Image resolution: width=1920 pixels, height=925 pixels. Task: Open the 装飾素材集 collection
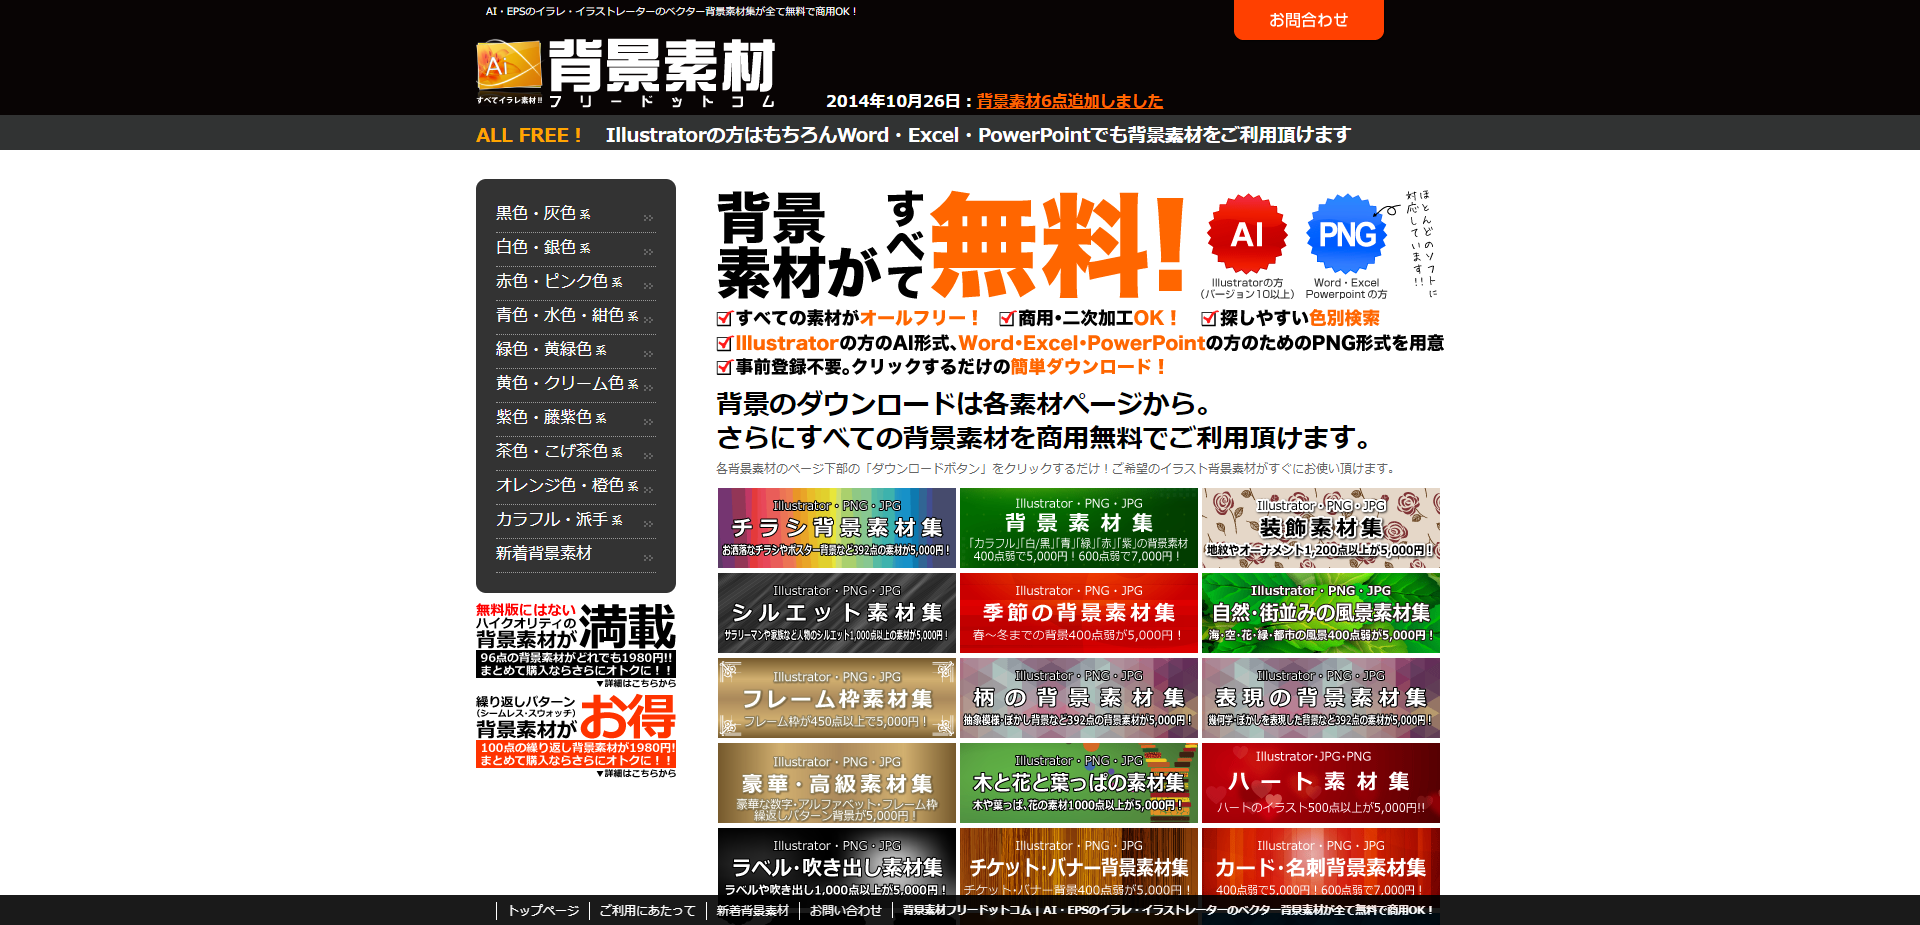[1320, 527]
